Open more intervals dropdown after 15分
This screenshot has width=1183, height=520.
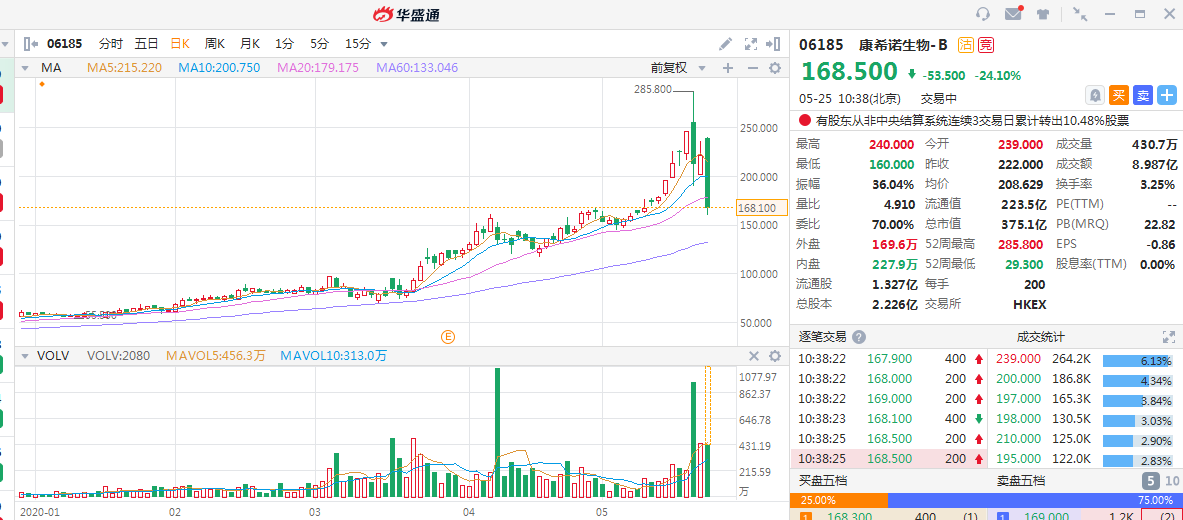tap(384, 44)
